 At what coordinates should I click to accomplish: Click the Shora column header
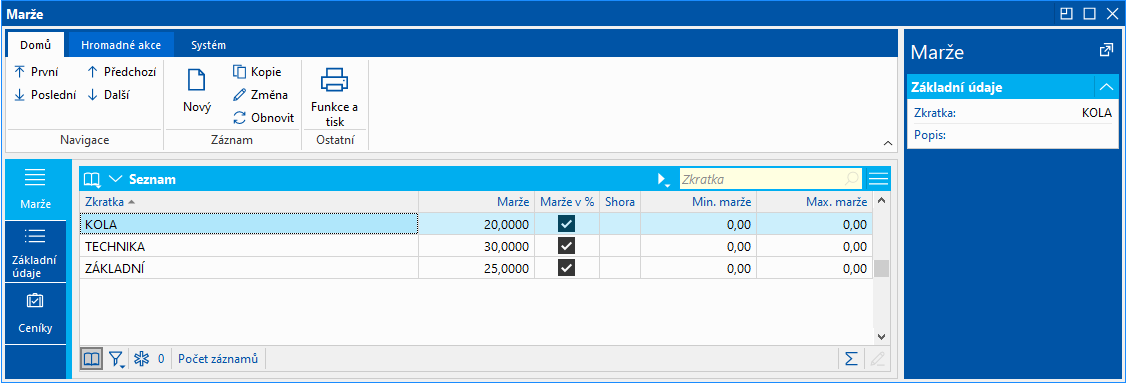pos(620,202)
